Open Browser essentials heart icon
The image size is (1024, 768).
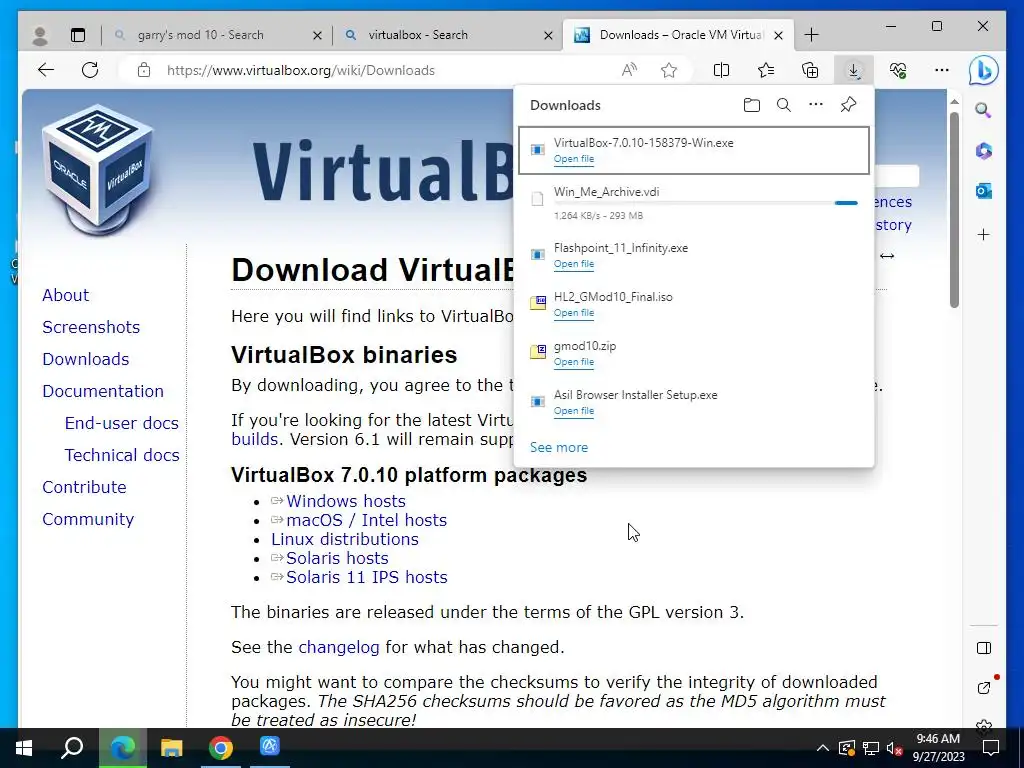(898, 70)
